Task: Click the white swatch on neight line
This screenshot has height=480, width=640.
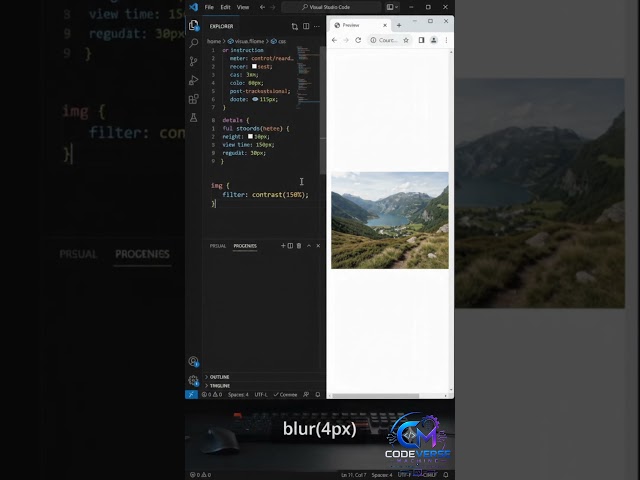Action: (250, 136)
